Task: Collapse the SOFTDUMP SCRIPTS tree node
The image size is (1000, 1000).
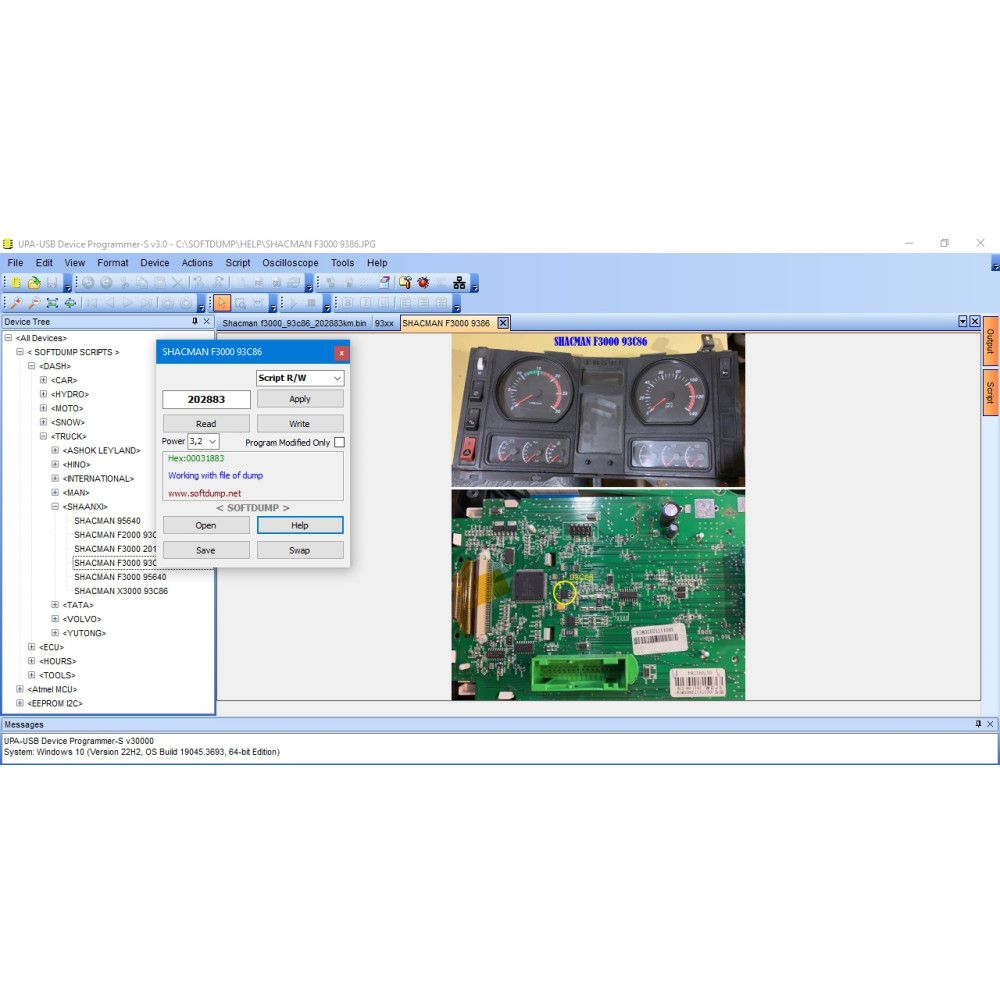Action: 20,352
